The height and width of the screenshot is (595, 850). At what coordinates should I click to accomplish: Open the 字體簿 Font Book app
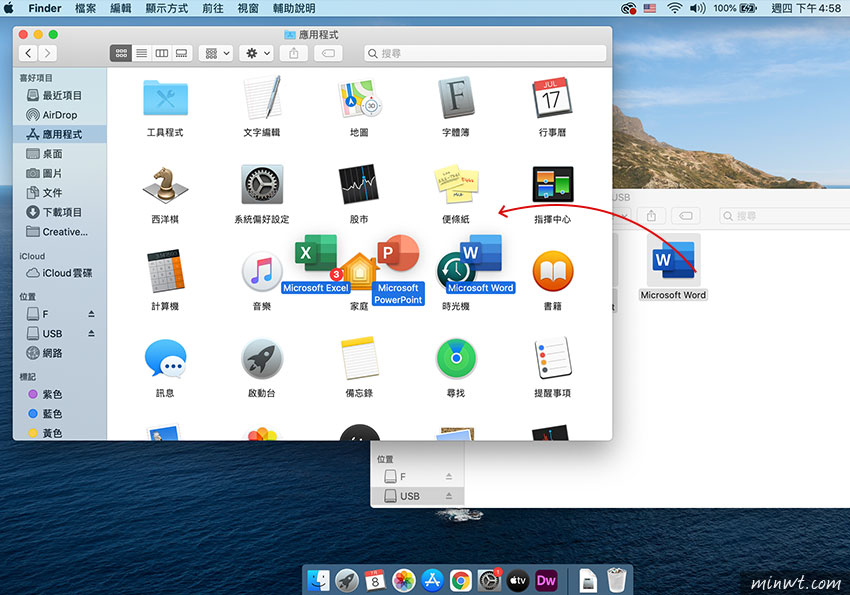point(456,98)
